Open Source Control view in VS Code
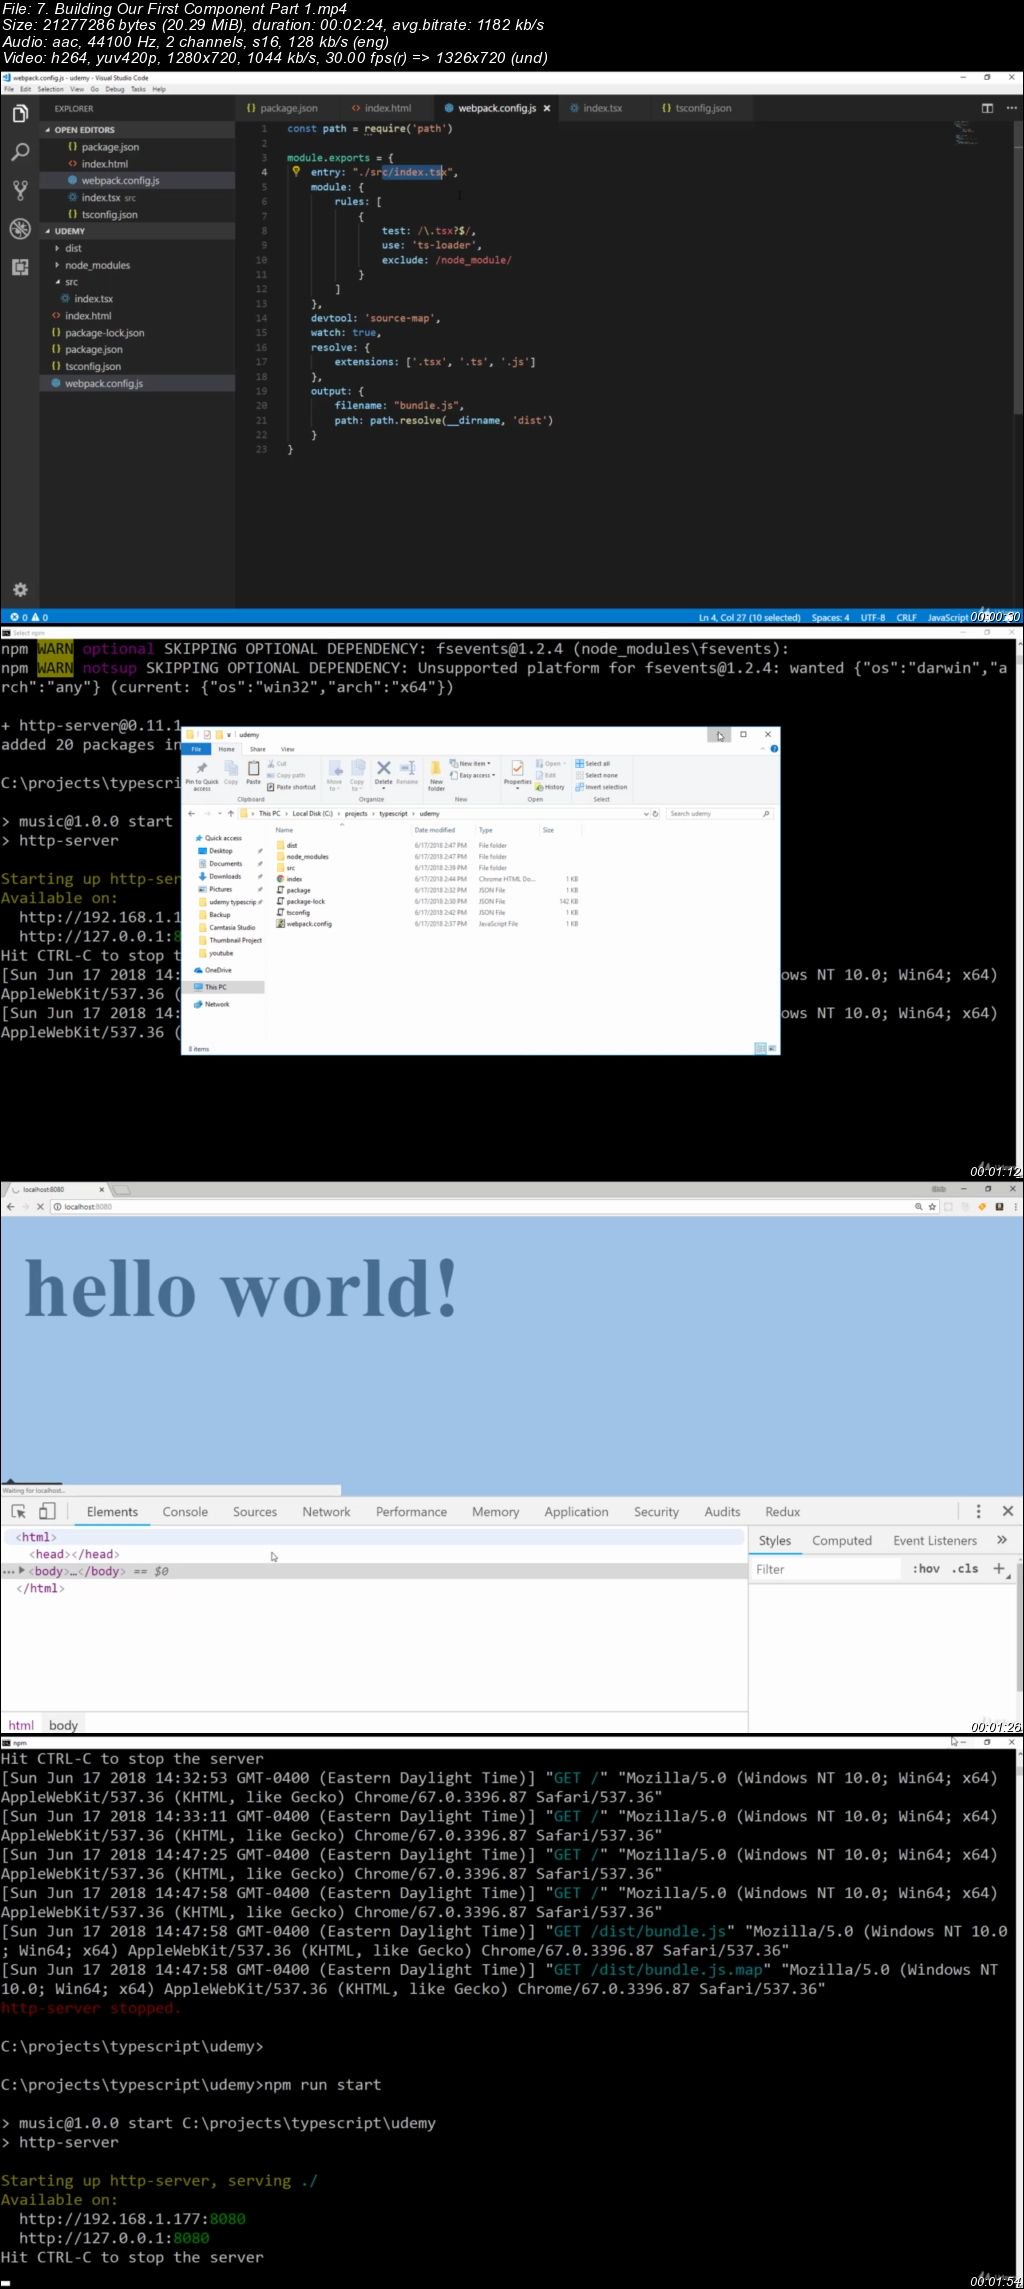The width and height of the screenshot is (1024, 2289). [20, 190]
